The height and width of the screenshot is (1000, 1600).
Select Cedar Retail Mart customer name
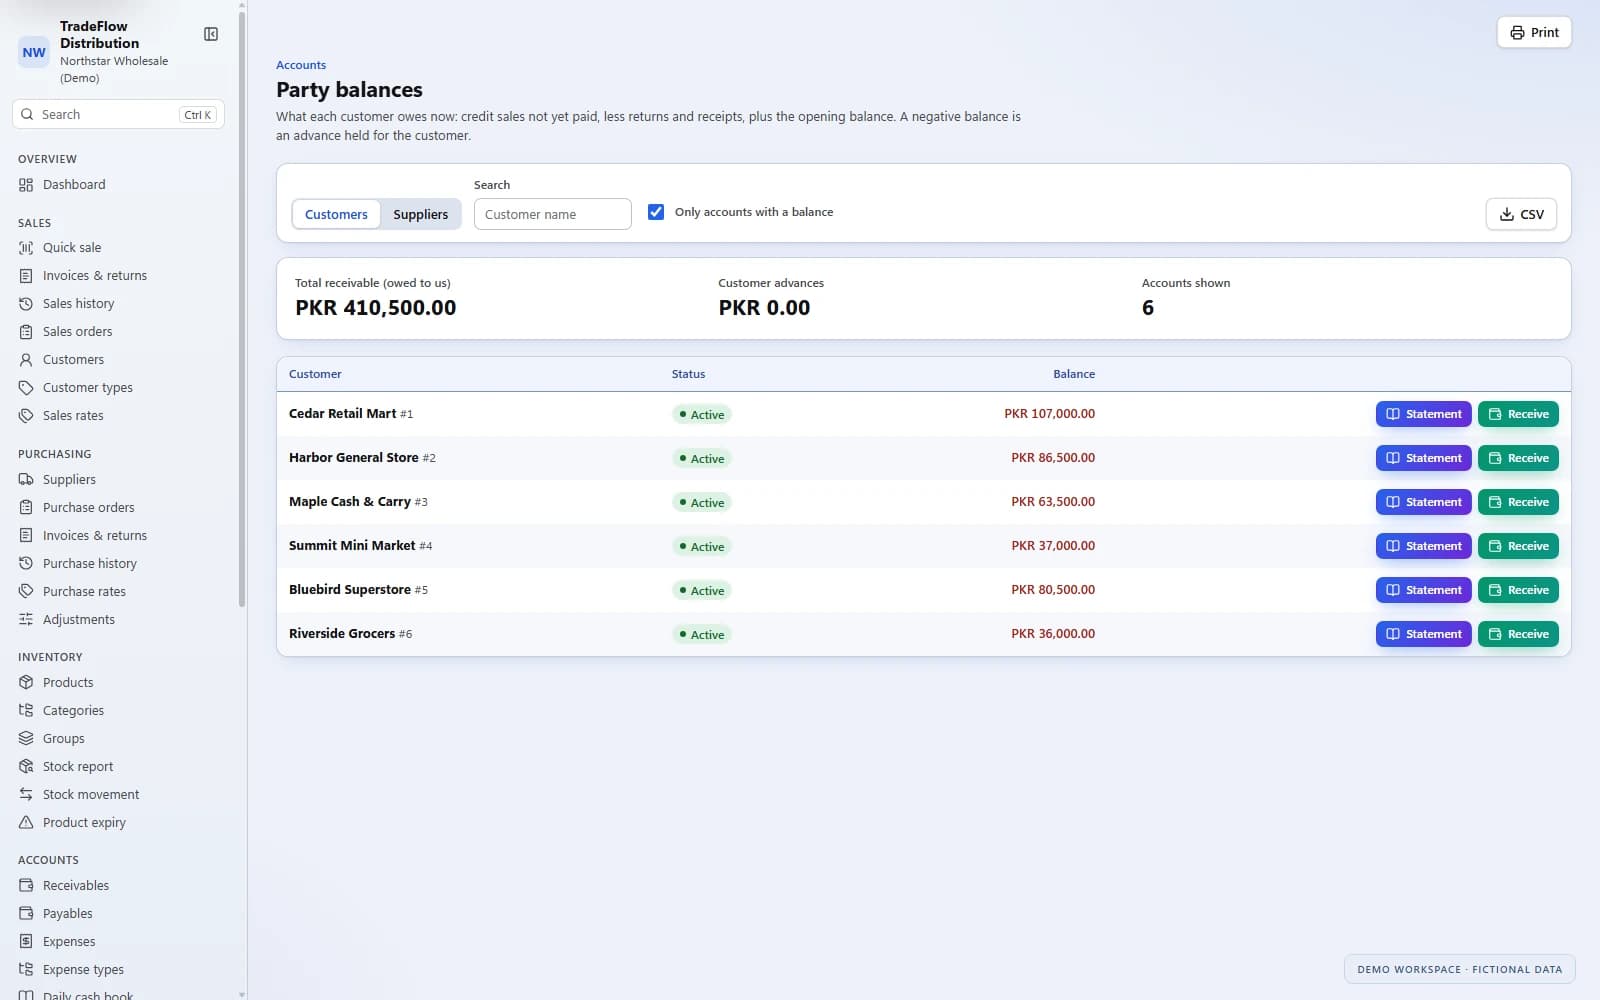tap(342, 414)
